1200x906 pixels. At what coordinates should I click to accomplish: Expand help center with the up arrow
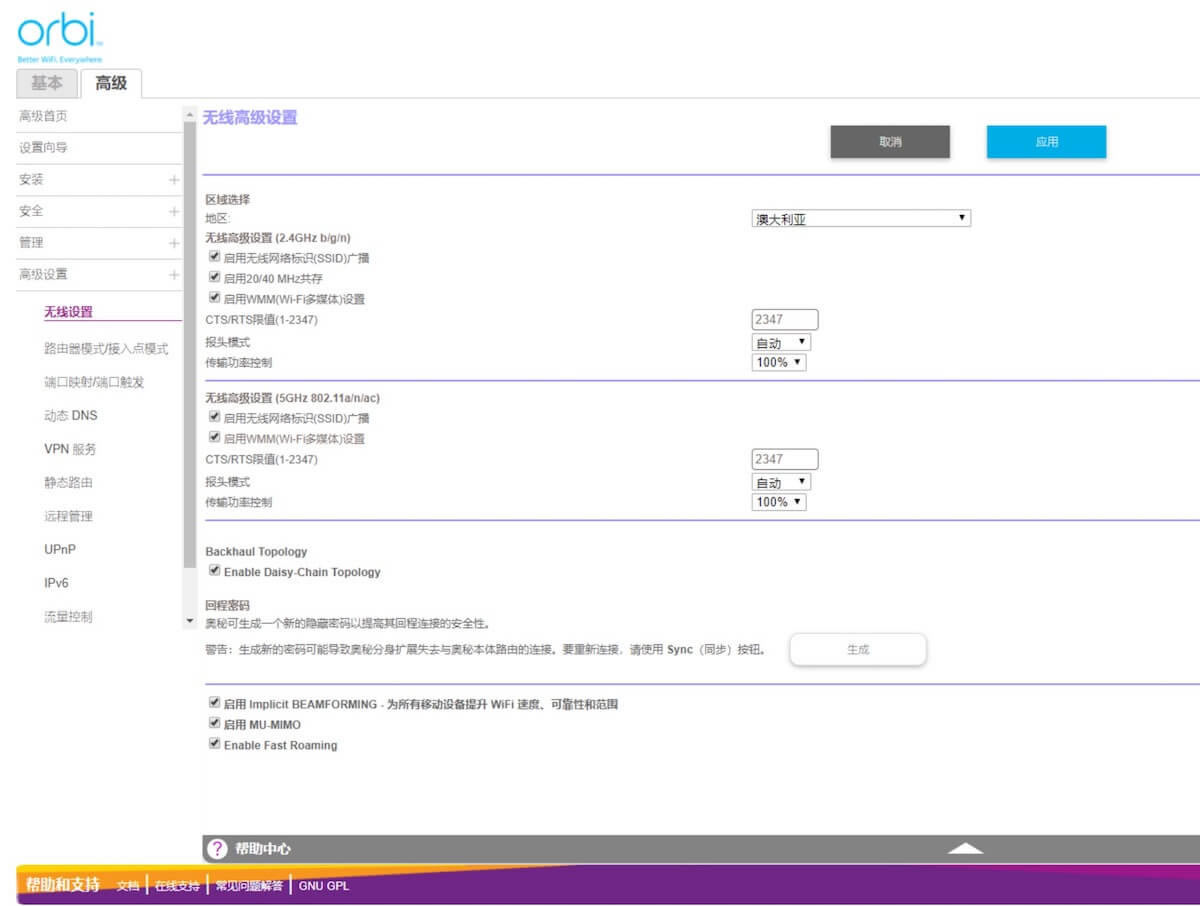pyautogui.click(x=965, y=849)
